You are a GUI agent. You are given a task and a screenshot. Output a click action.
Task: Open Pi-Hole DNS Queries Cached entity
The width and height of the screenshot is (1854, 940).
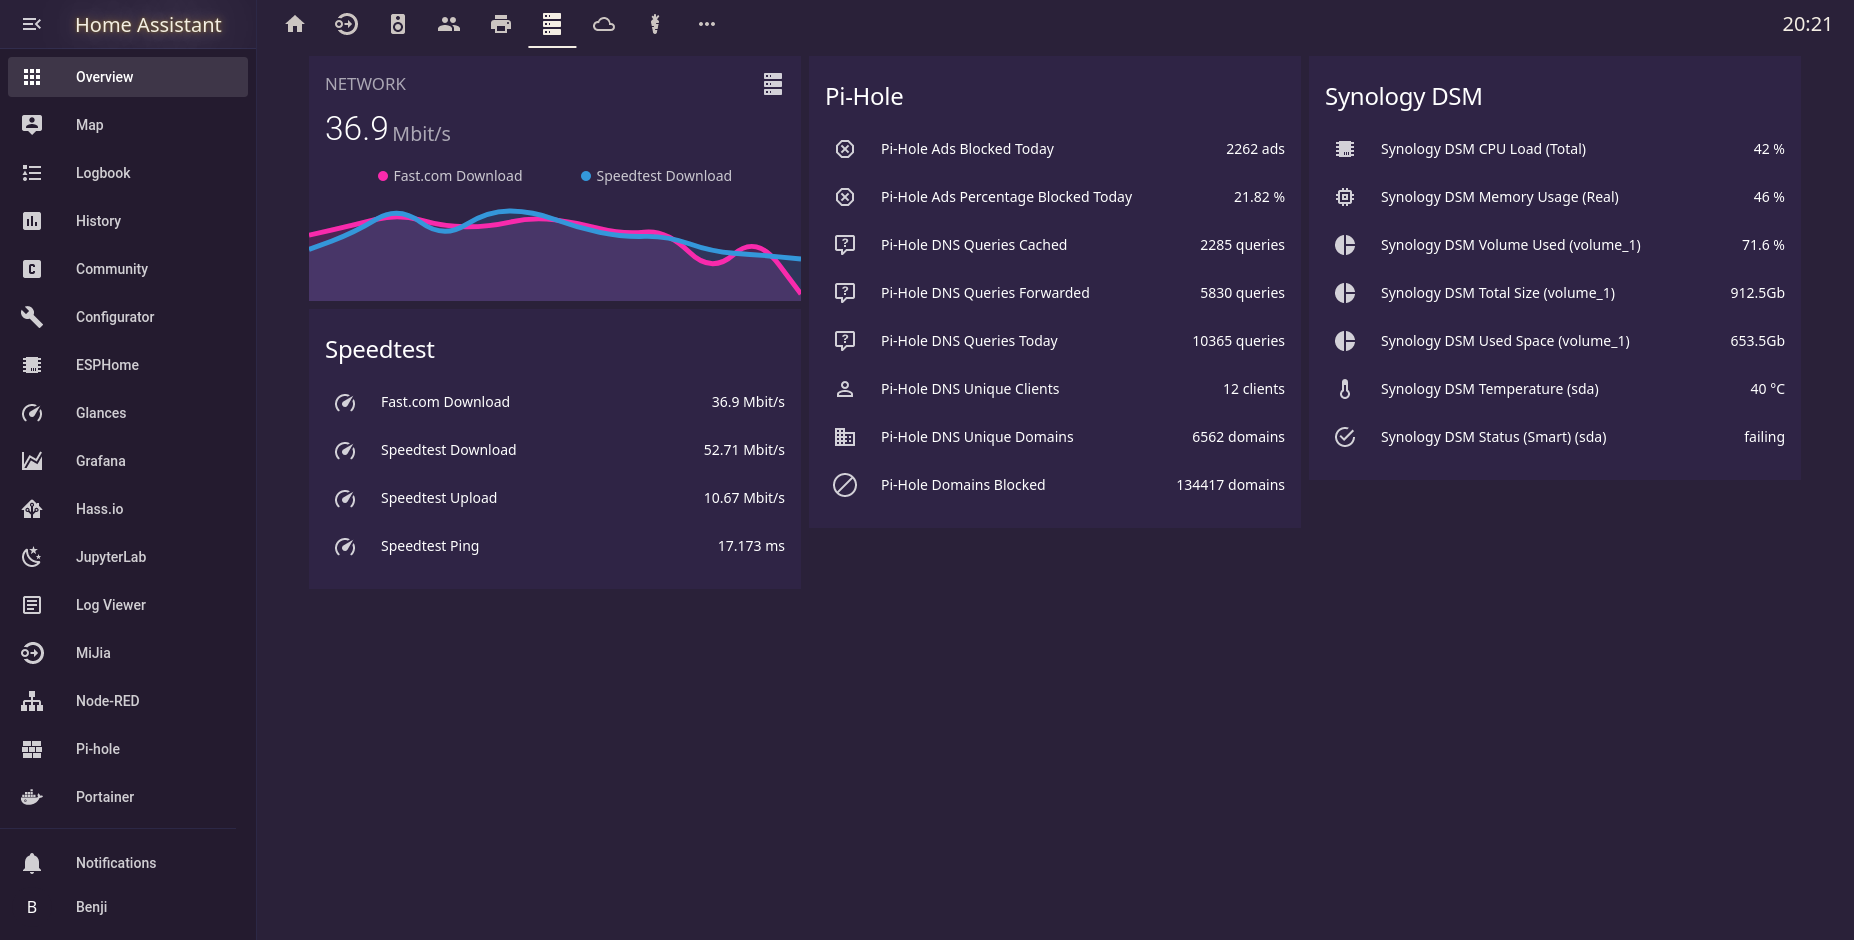click(x=1055, y=245)
